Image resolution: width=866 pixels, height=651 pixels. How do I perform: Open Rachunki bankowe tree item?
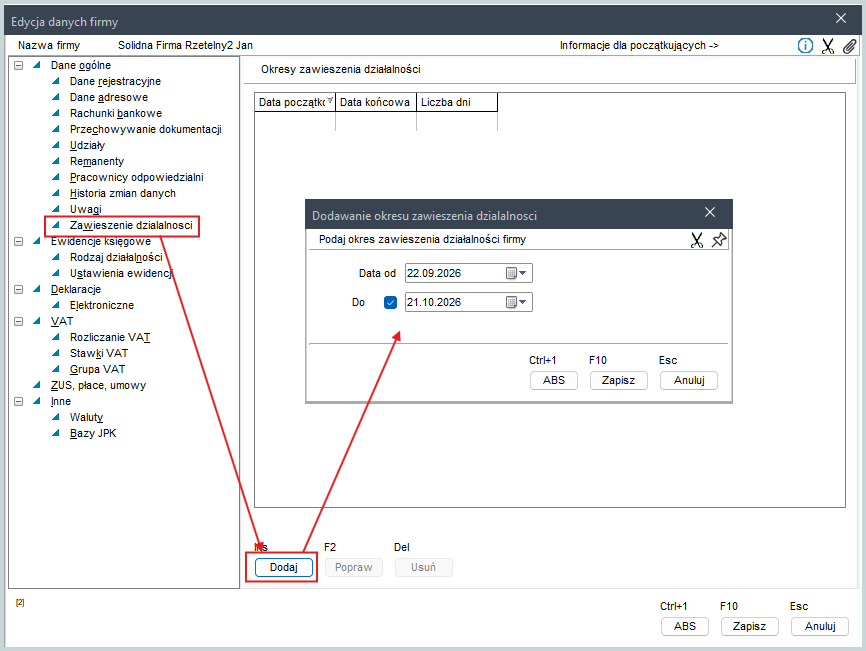tap(116, 113)
